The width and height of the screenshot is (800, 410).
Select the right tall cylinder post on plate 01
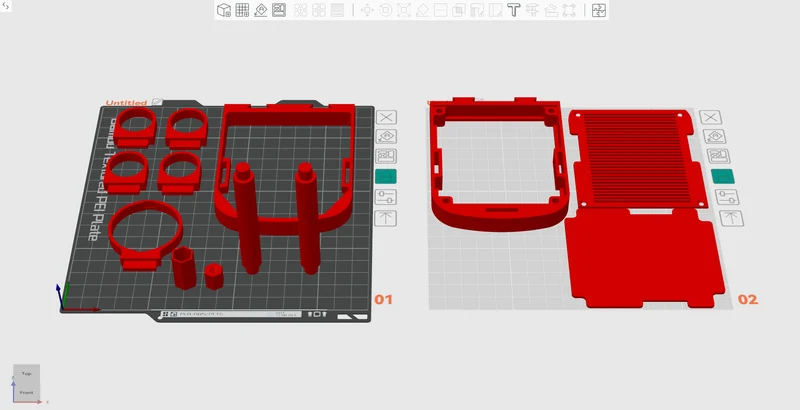(308, 219)
